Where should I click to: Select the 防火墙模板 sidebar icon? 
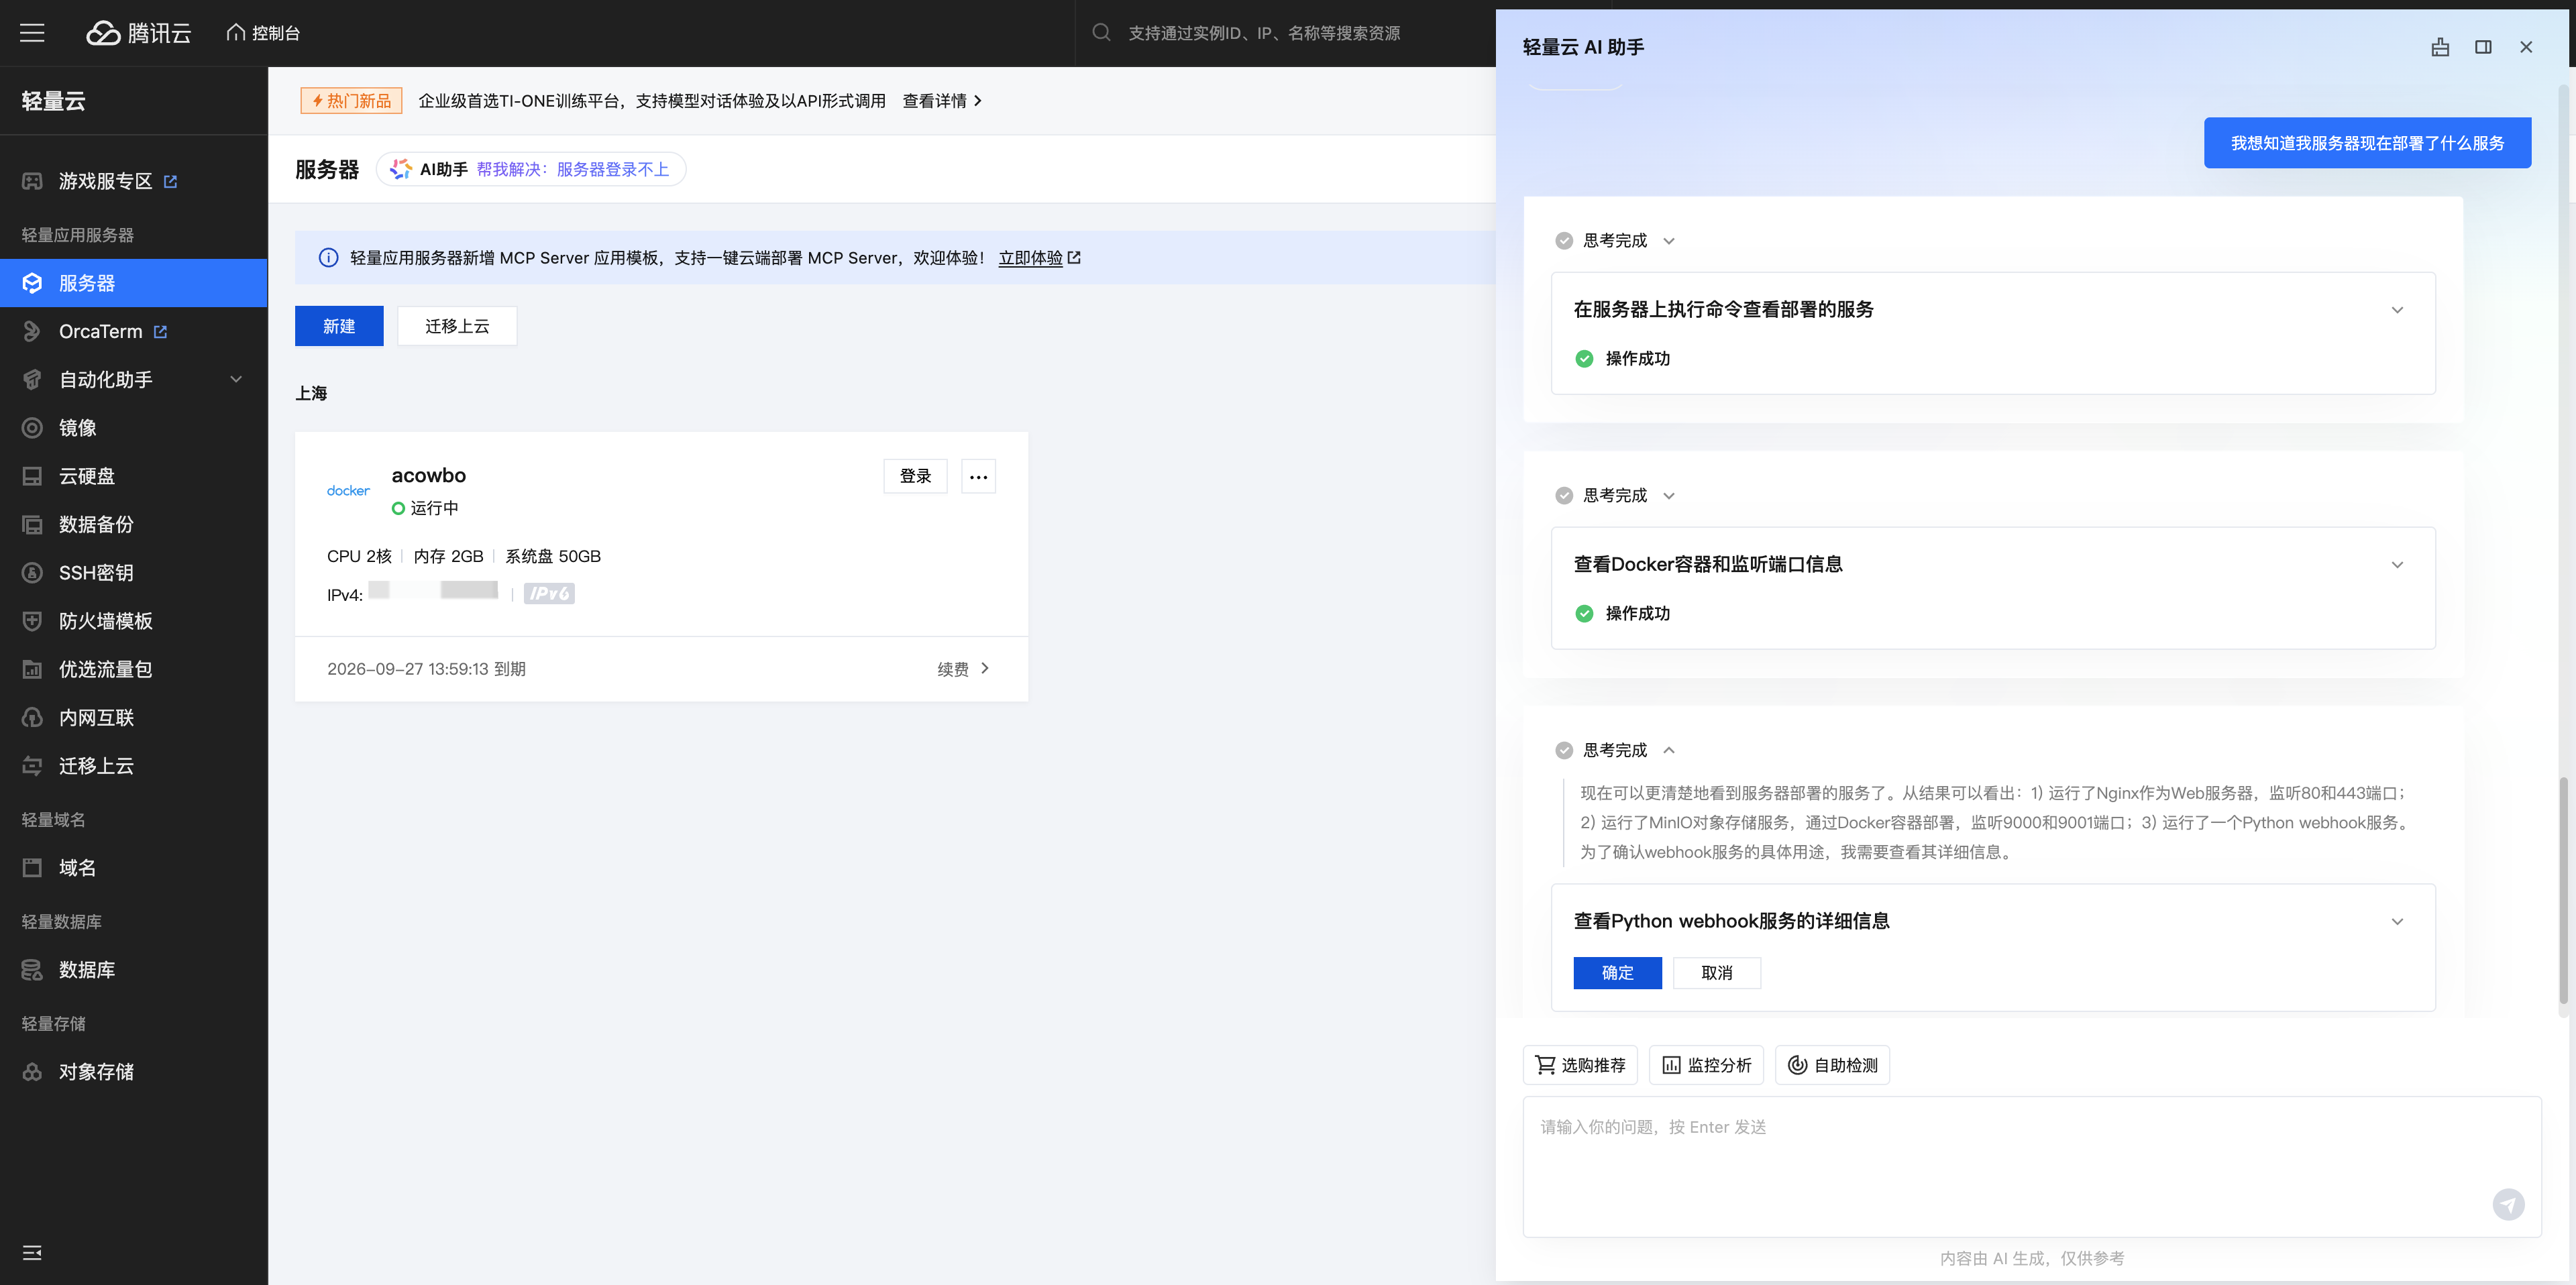pos(33,620)
